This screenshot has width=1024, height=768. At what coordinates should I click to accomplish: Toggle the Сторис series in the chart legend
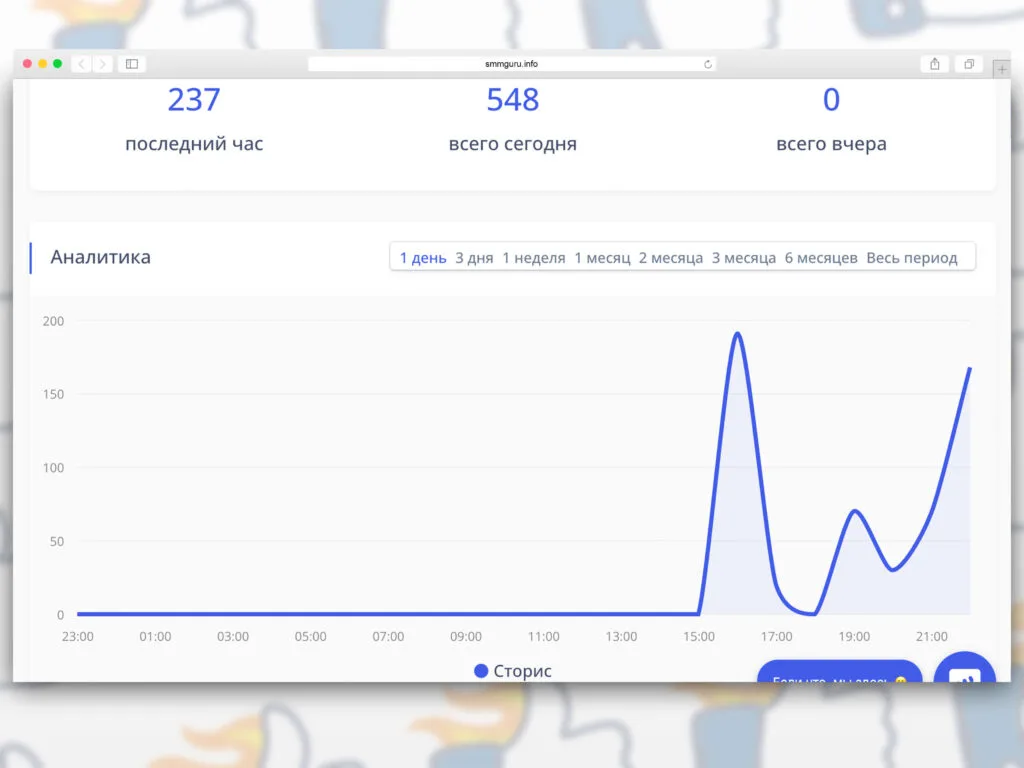(x=513, y=671)
